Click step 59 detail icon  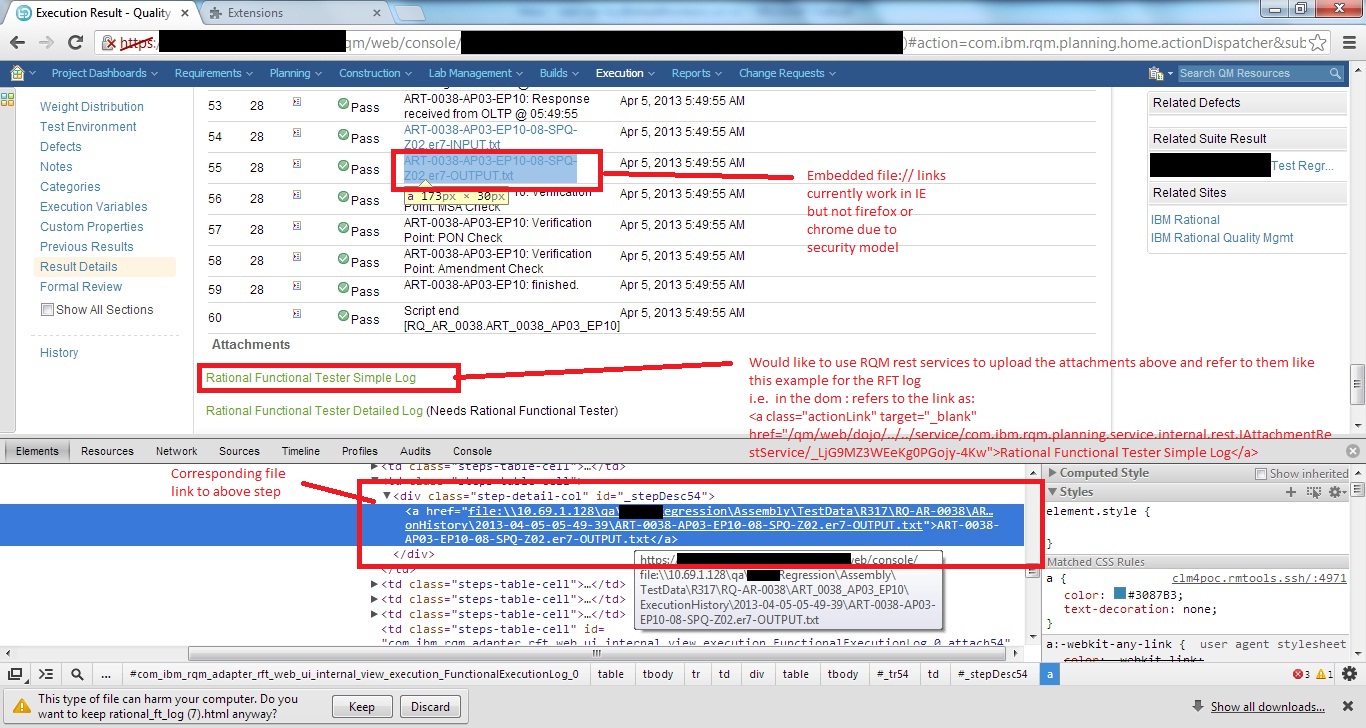tap(296, 287)
